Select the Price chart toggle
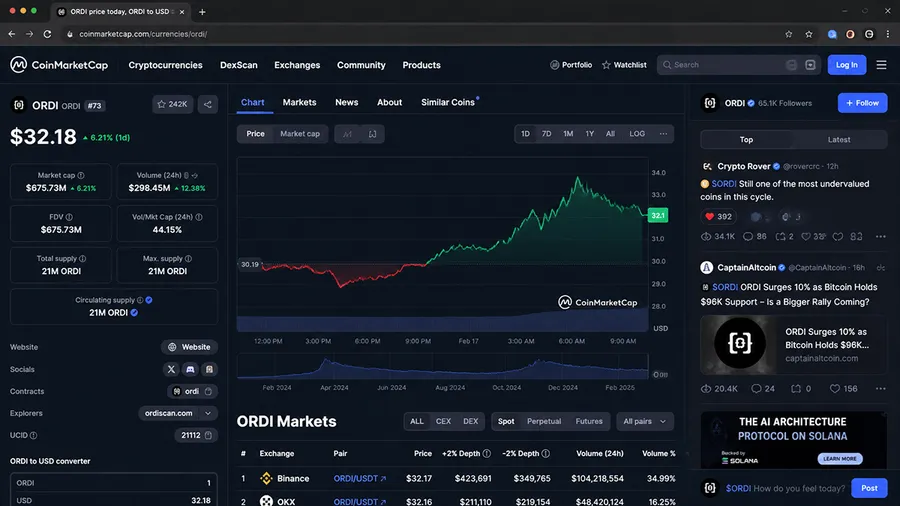The height and width of the screenshot is (506, 900). 255,134
